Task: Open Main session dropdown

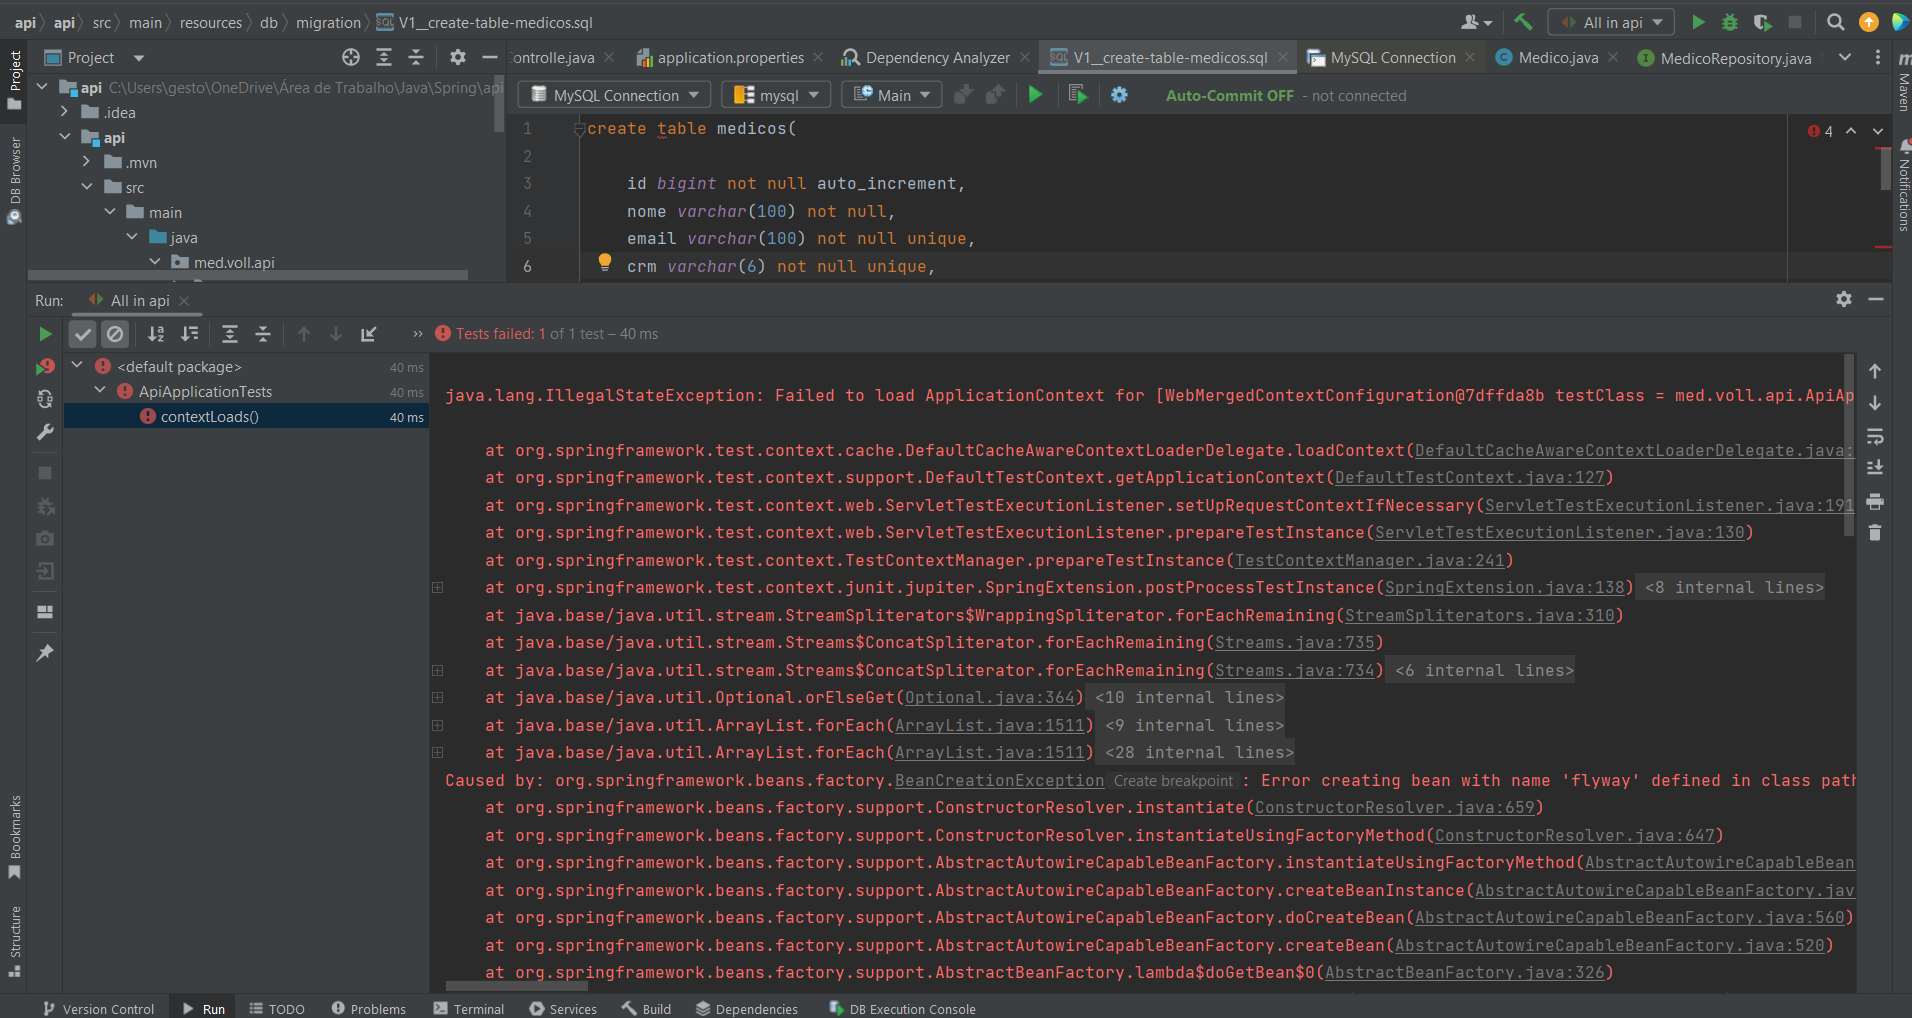Action: pyautogui.click(x=891, y=95)
